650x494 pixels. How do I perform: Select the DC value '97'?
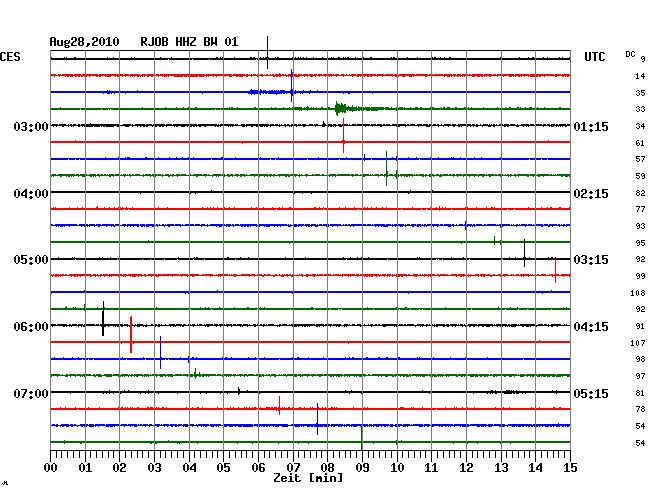[x=640, y=376]
